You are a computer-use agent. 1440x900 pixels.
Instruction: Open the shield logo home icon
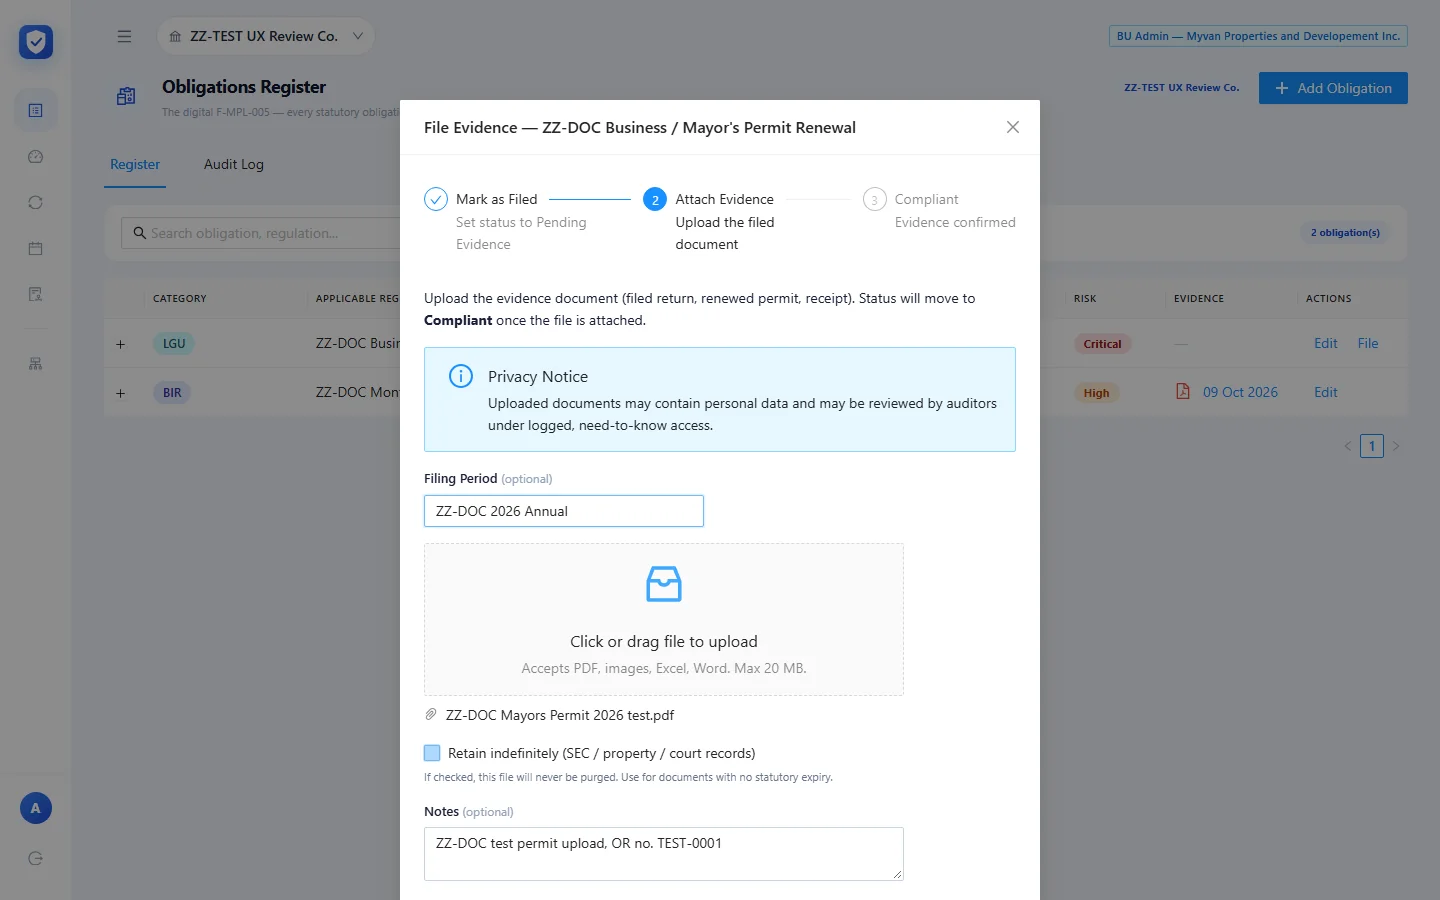[36, 42]
